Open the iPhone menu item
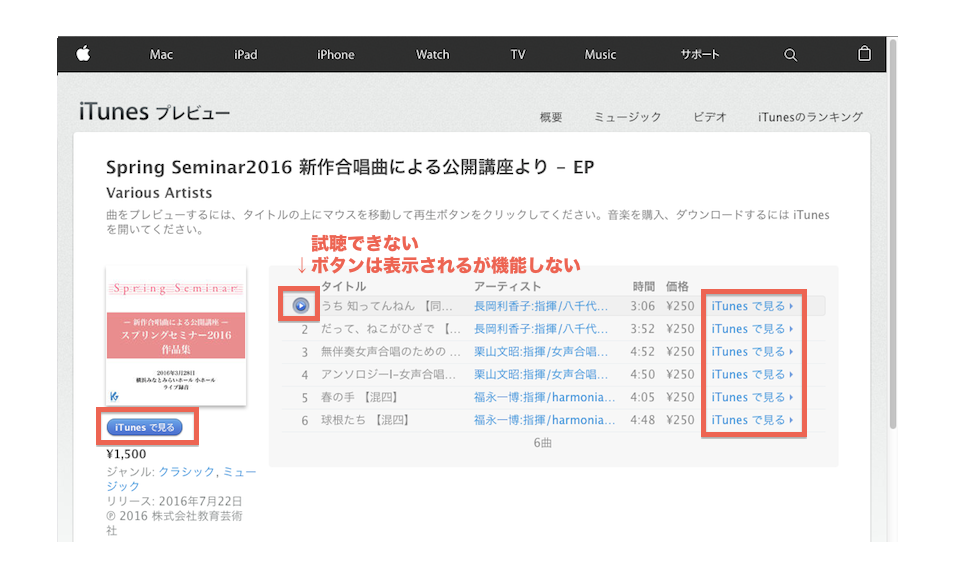The width and height of the screenshot is (956, 580). coord(335,54)
